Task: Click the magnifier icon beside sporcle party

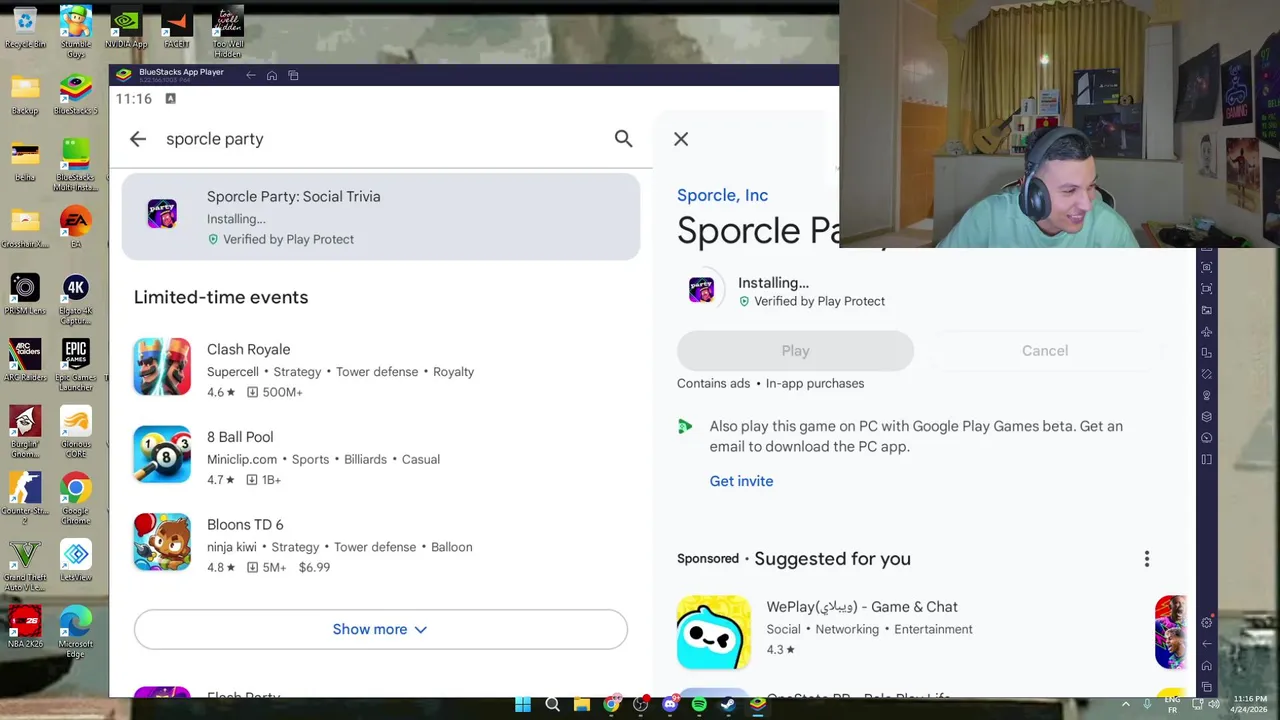Action: click(x=623, y=139)
